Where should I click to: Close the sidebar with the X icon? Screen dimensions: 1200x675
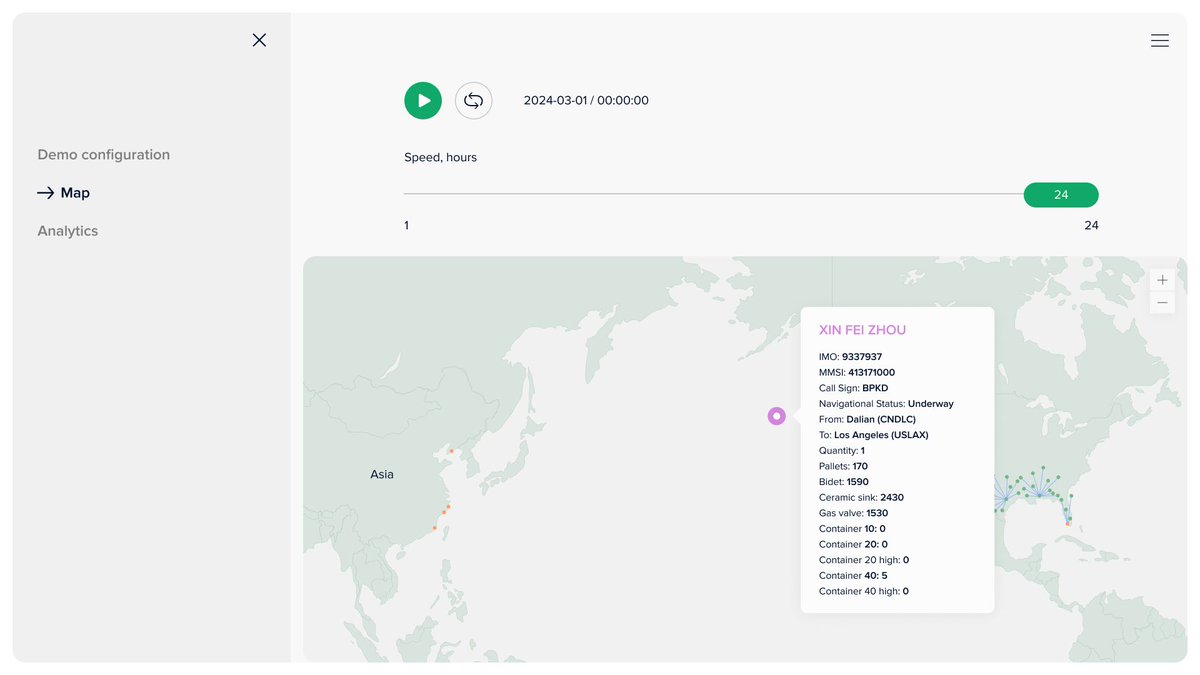pos(259,40)
